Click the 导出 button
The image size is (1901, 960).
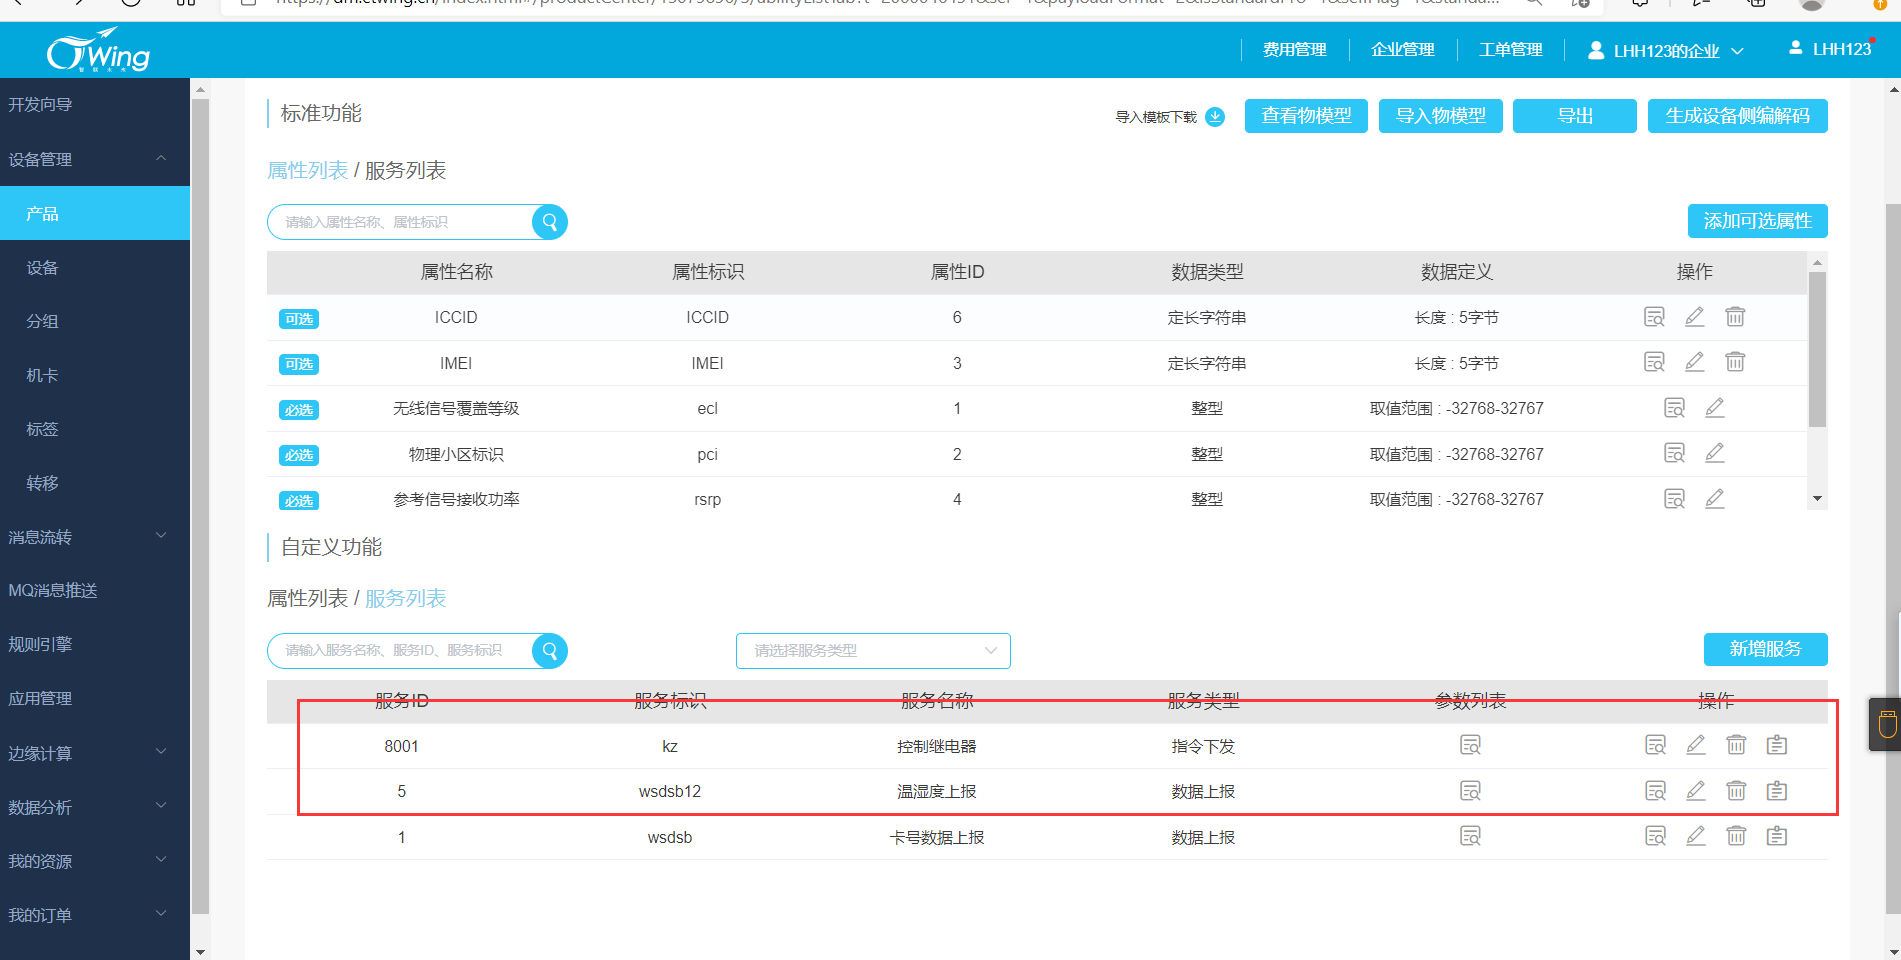pos(1575,116)
